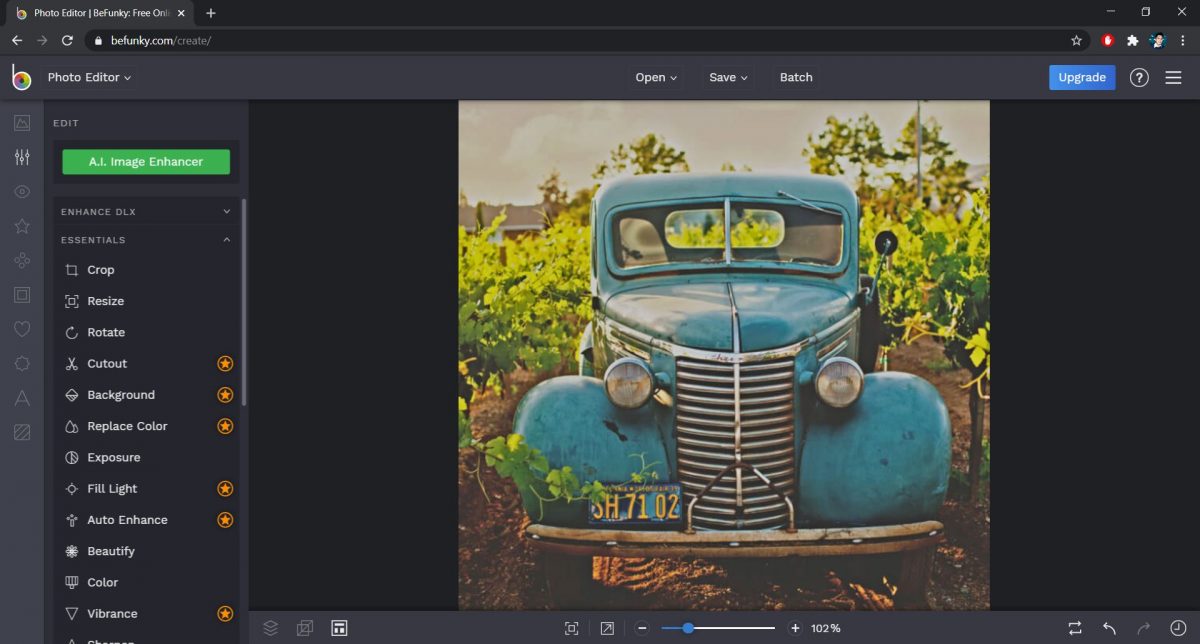This screenshot has width=1200, height=644.
Task: Toggle full-view mode with the open-in-new icon
Action: point(607,627)
